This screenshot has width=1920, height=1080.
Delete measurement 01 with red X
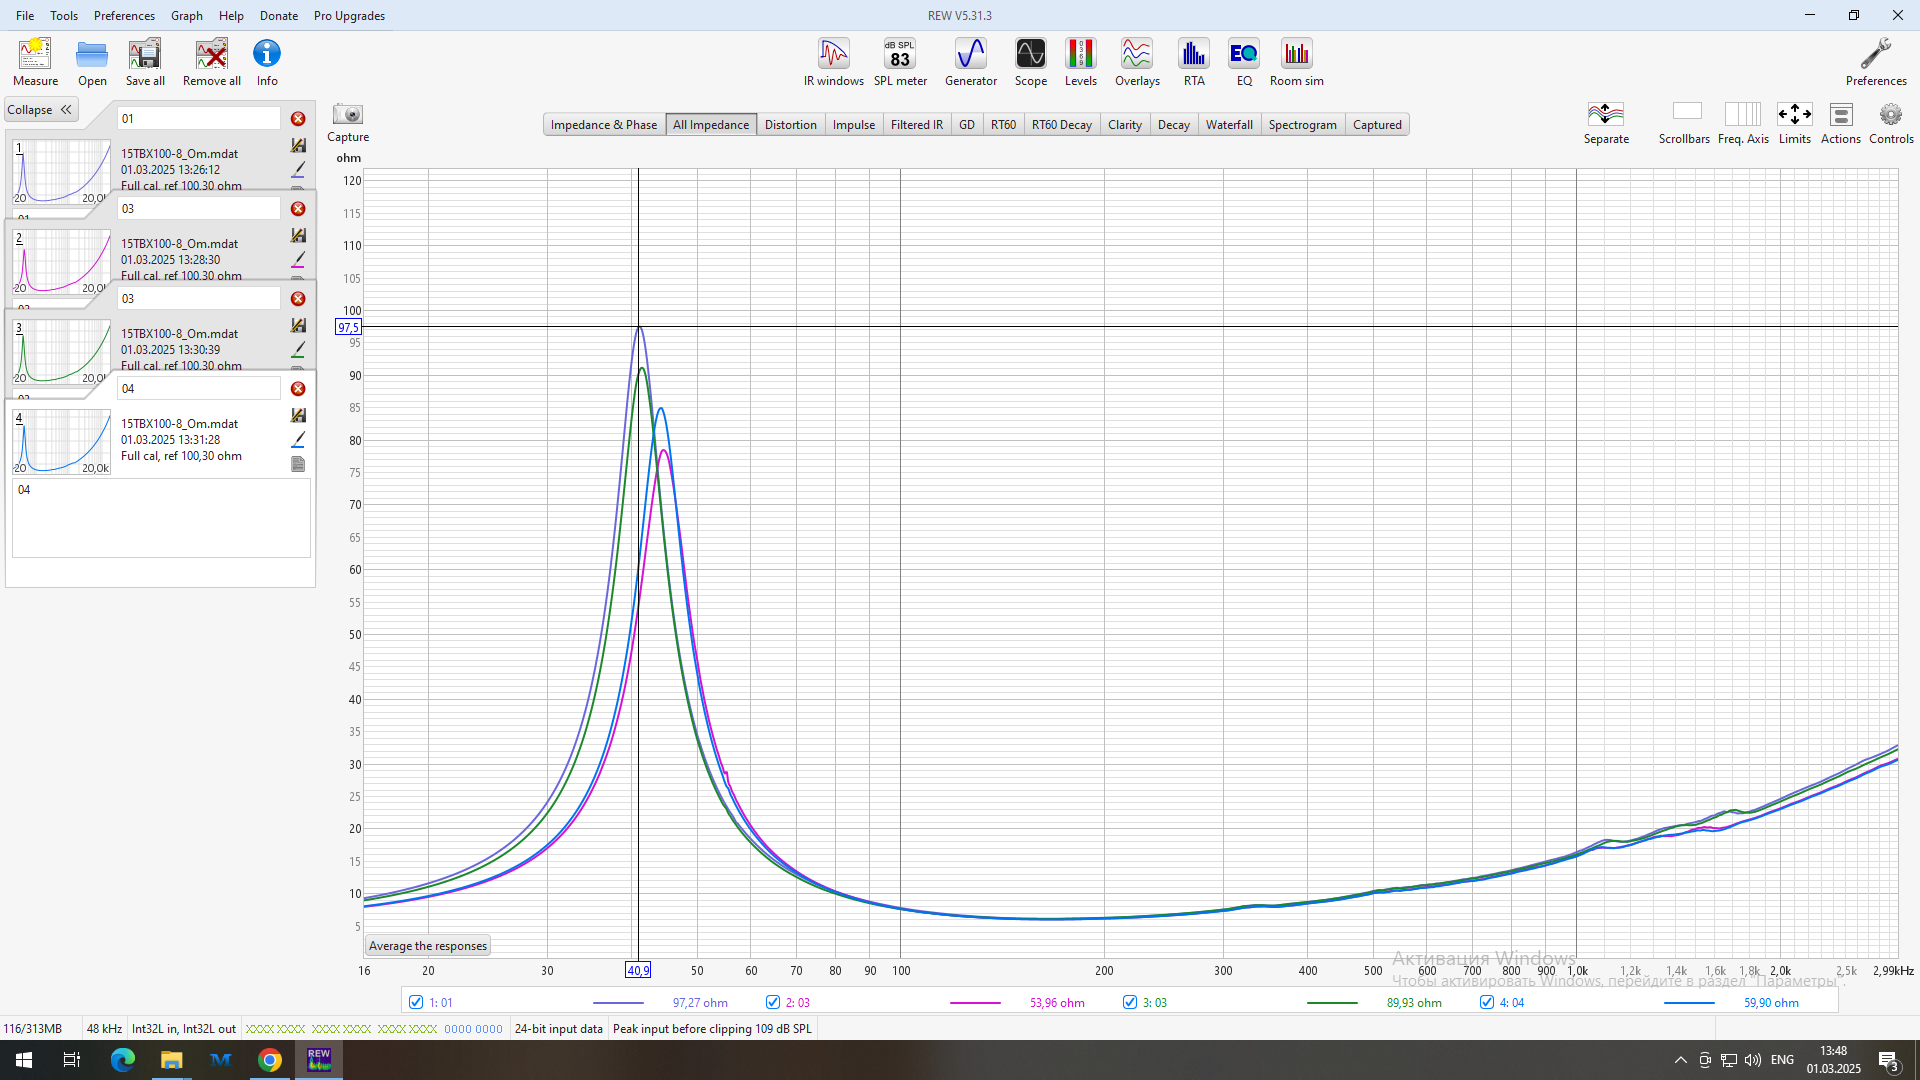[x=298, y=119]
